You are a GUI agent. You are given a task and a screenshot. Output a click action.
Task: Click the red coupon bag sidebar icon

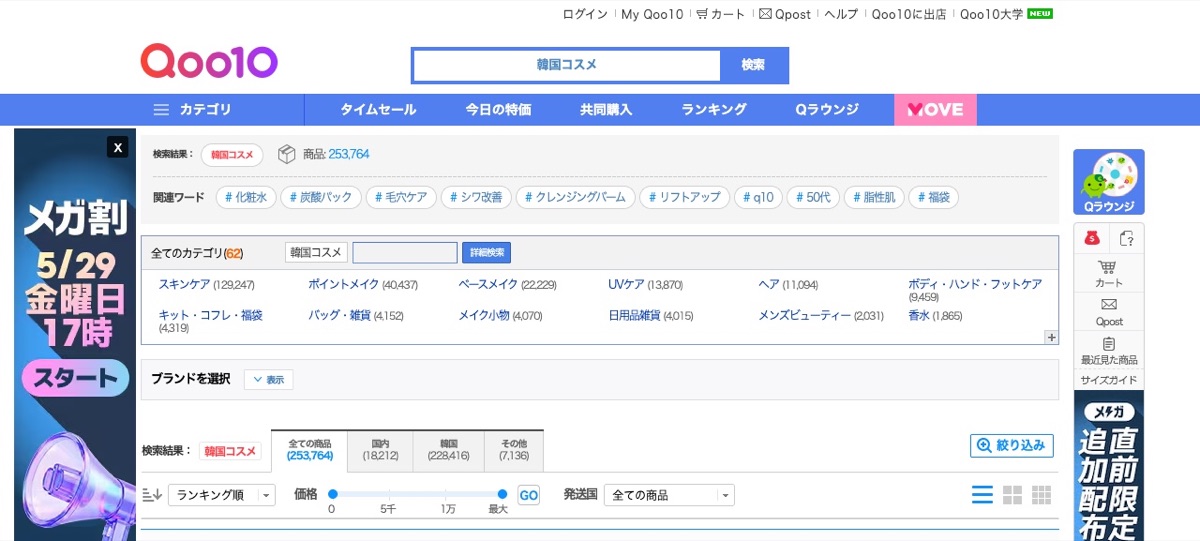pos(1092,238)
